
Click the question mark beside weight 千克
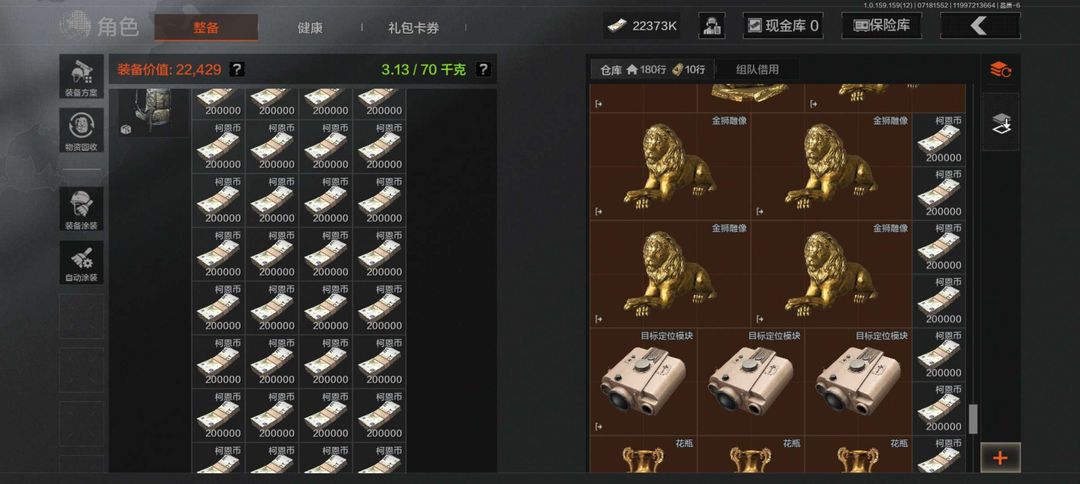tap(484, 69)
